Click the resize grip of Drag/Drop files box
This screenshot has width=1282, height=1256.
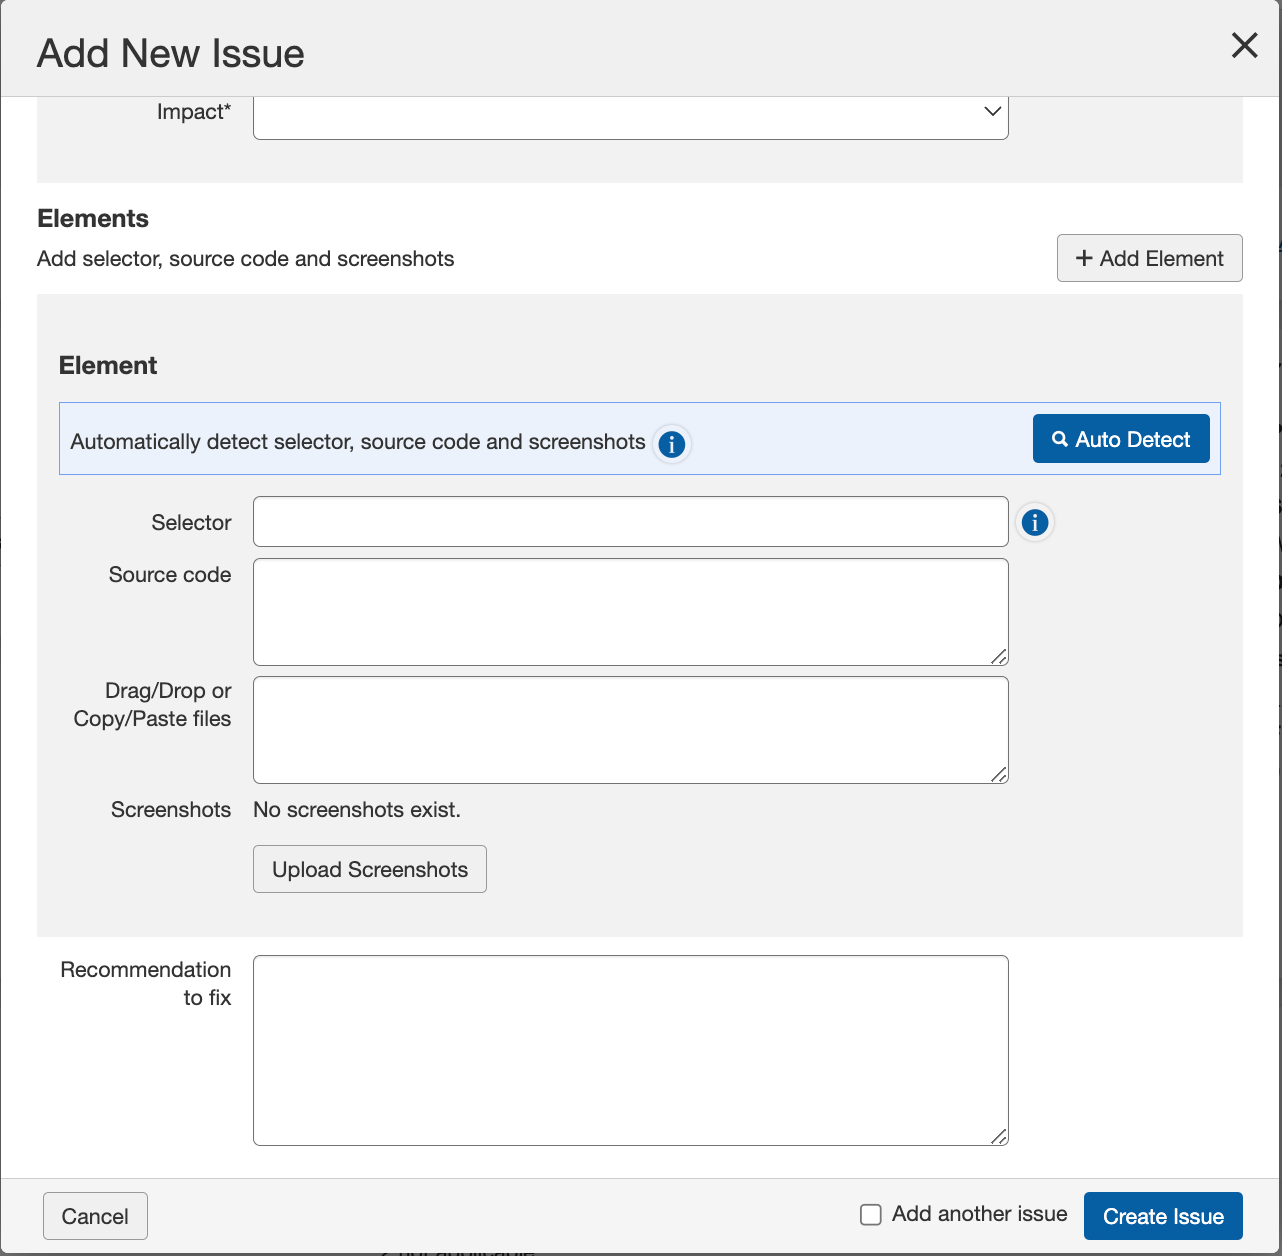pyautogui.click(x=1000, y=776)
